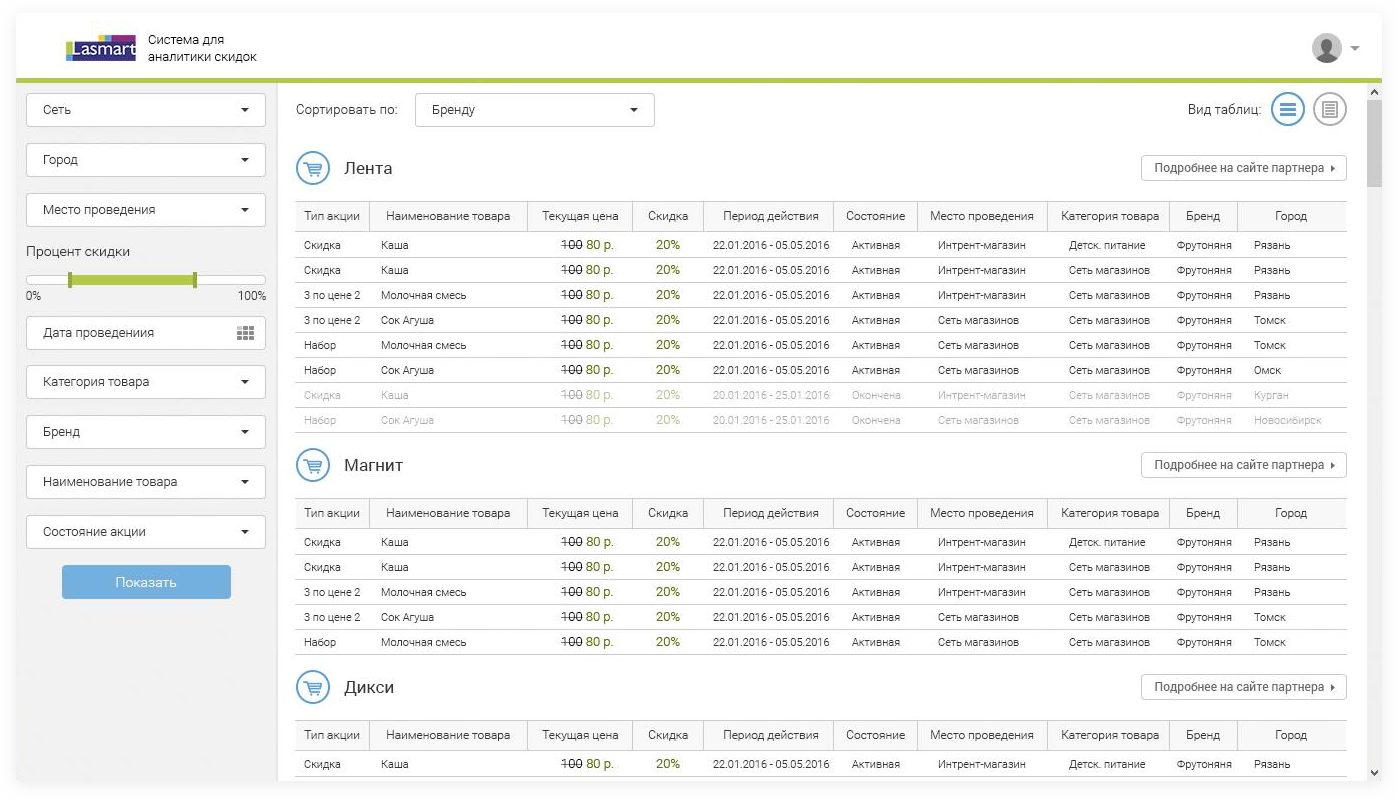Click Курган city in ended Лента row
The height and width of the screenshot is (800, 1398).
(x=1271, y=395)
